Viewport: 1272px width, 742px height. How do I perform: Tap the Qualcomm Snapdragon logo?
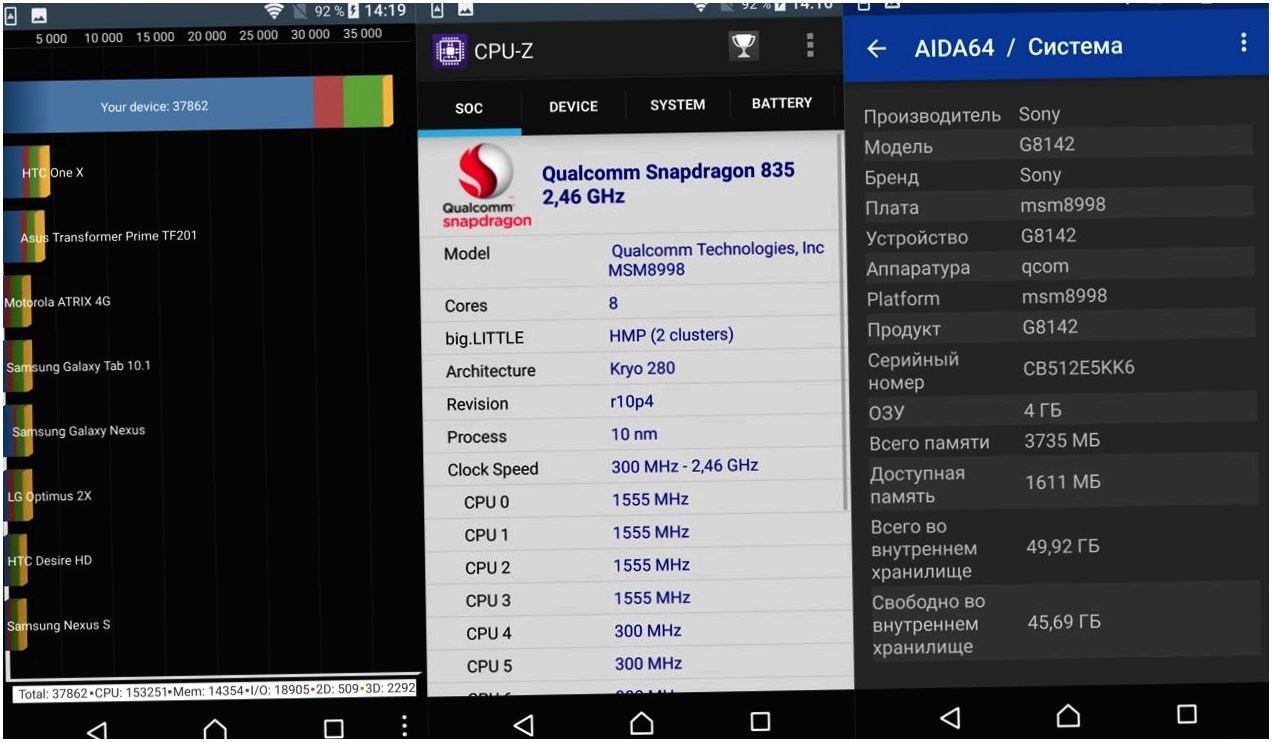485,187
